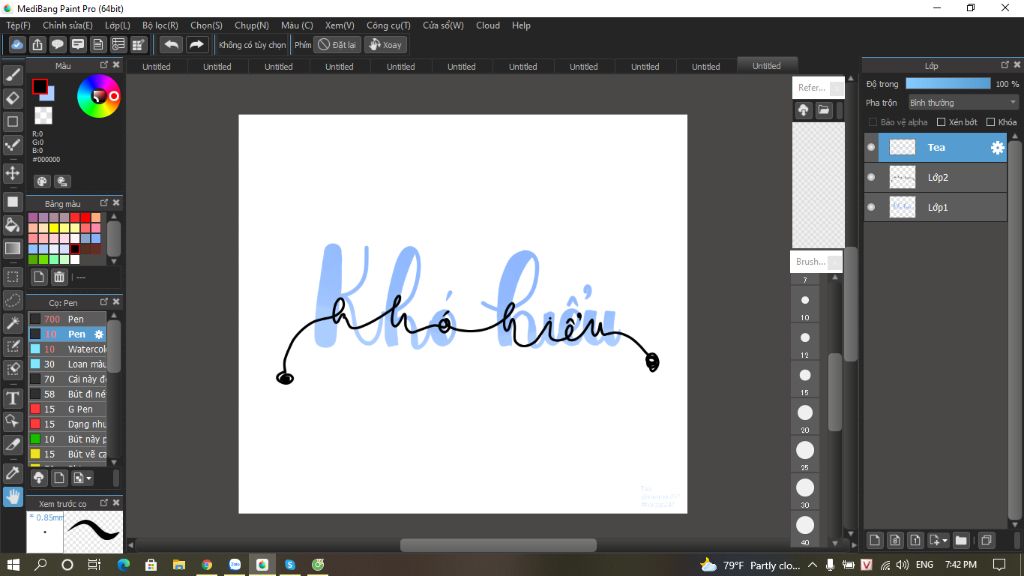Toggle visibility of Tea layer
This screenshot has height=576, width=1024.
point(871,148)
